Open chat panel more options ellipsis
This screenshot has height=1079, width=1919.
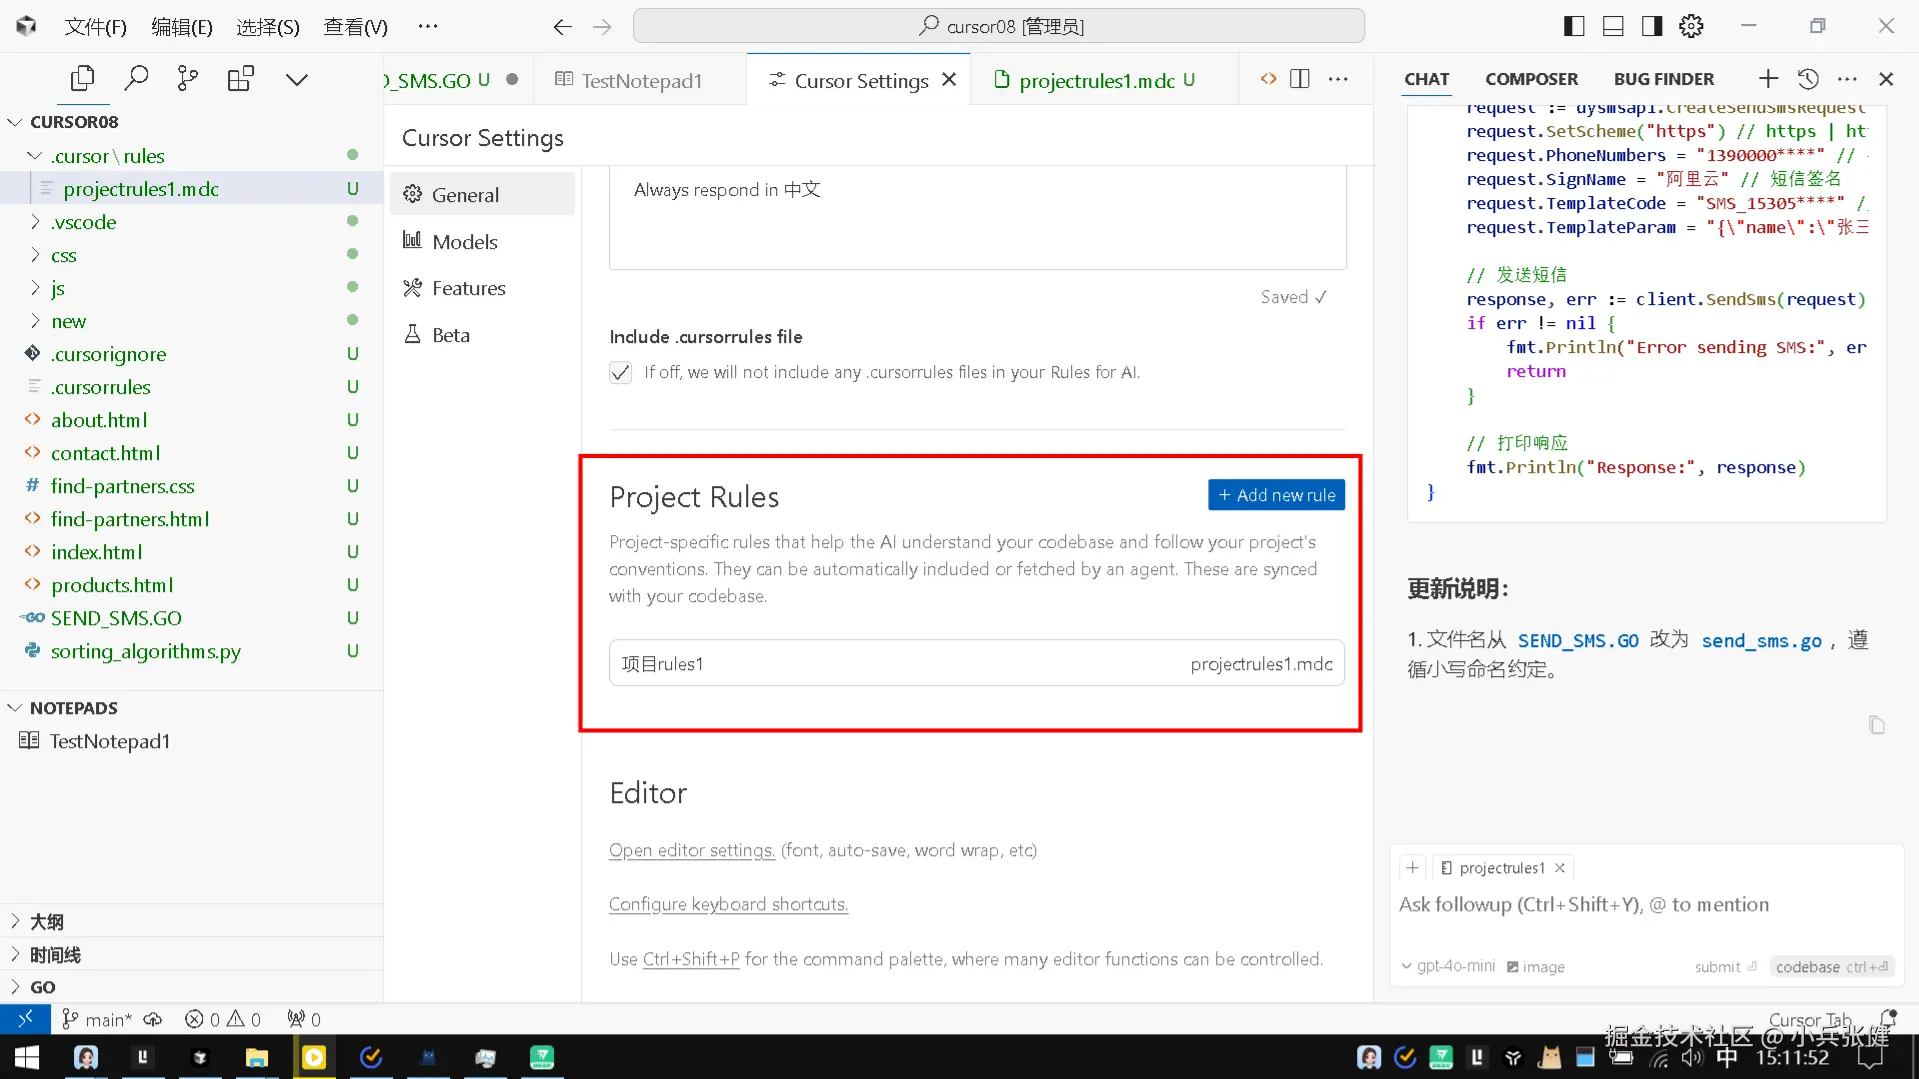click(1847, 79)
